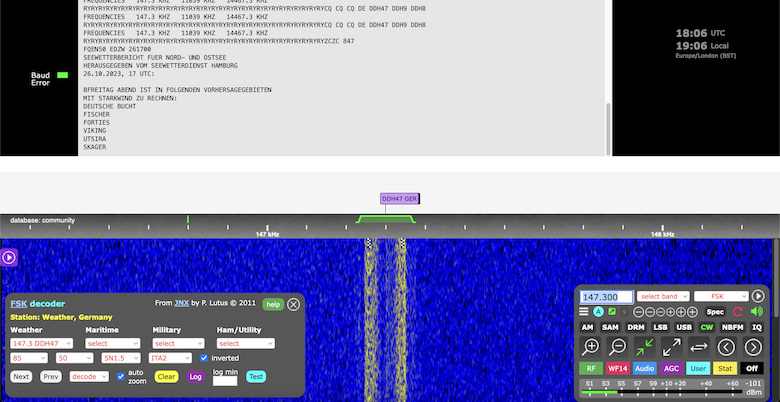Viewport: 780px width, 402px height.
Task: Toggle the auto zoom checkbox
Action: tap(121, 377)
